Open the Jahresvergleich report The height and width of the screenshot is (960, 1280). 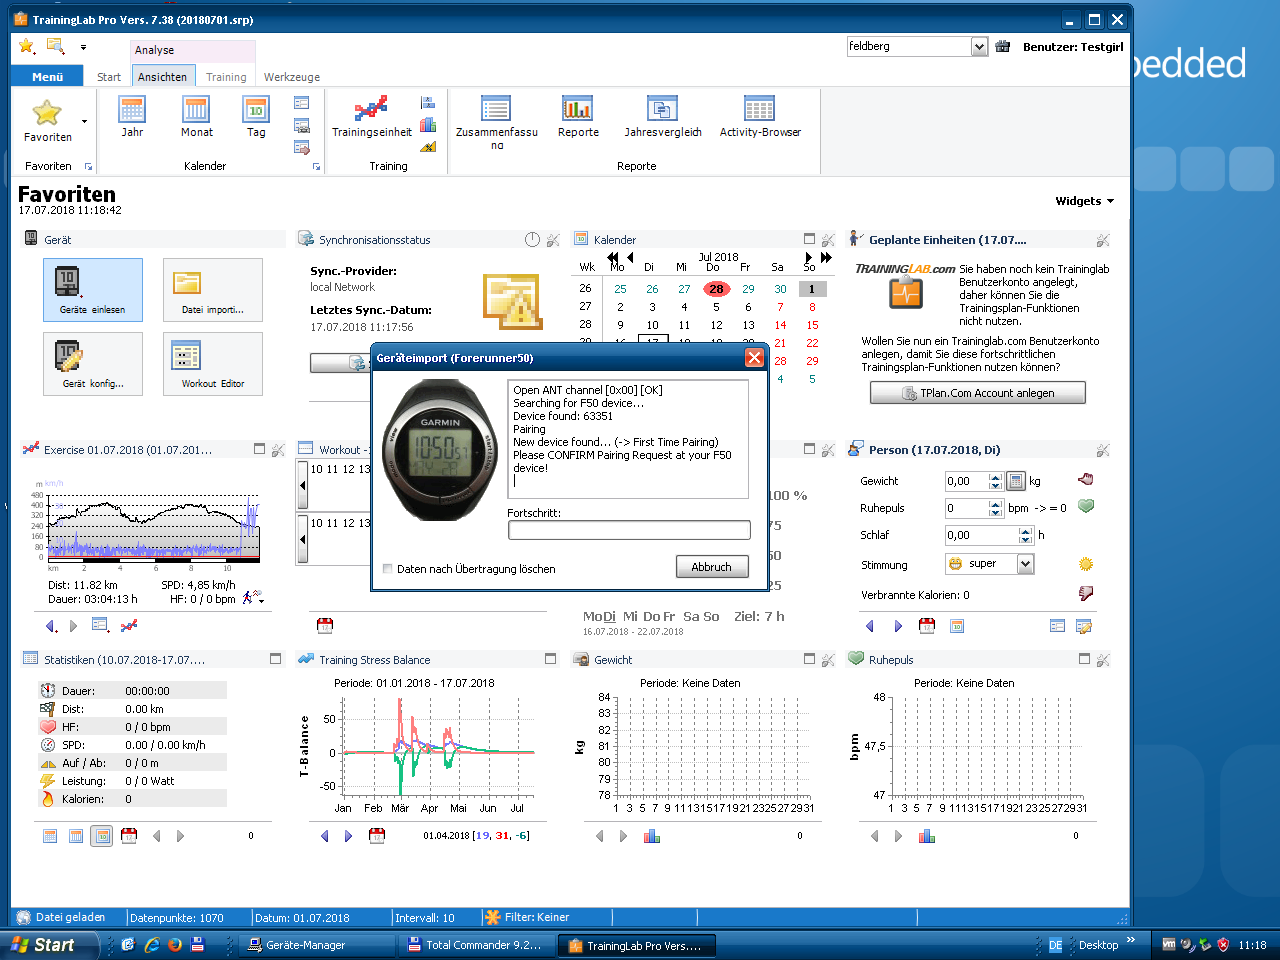coord(660,117)
